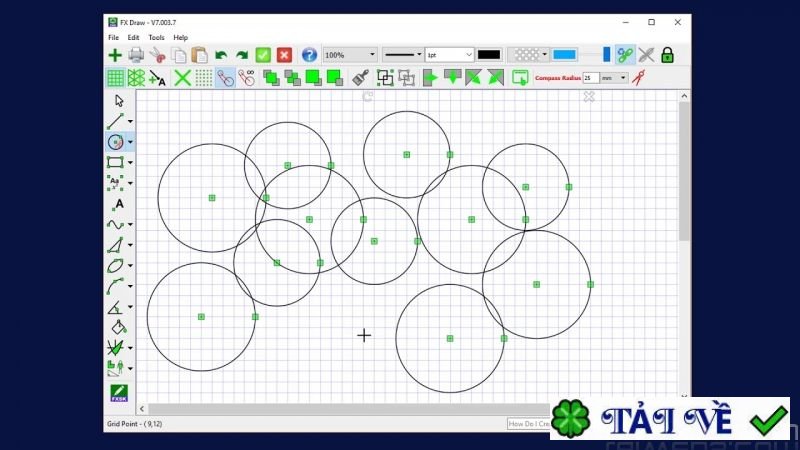The height and width of the screenshot is (450, 800).
Task: Click the copy pages icon
Action: (x=179, y=55)
